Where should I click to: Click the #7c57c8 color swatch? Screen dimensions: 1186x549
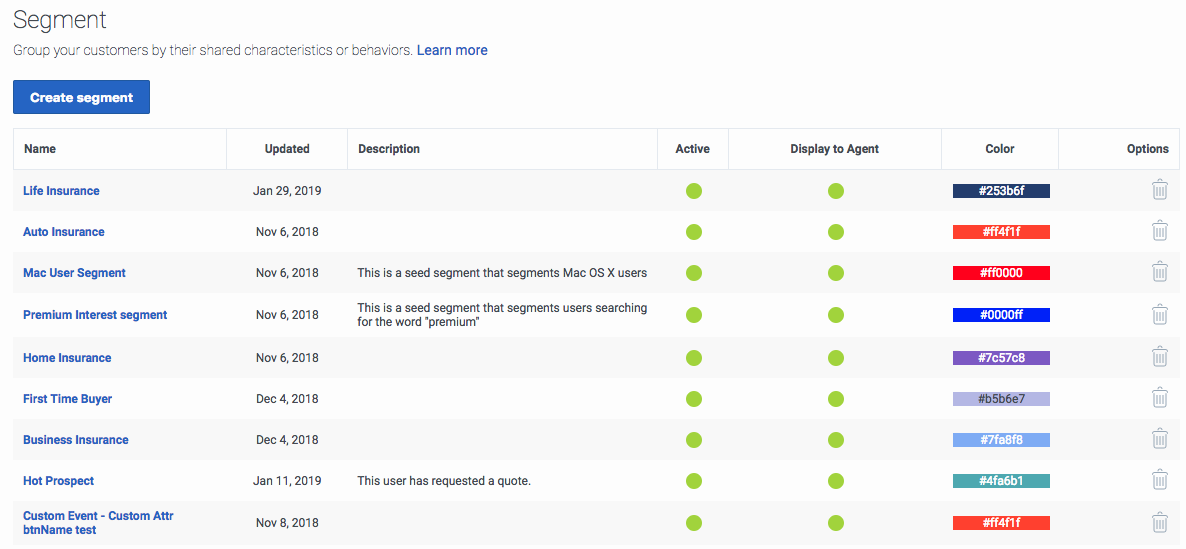pos(1001,358)
